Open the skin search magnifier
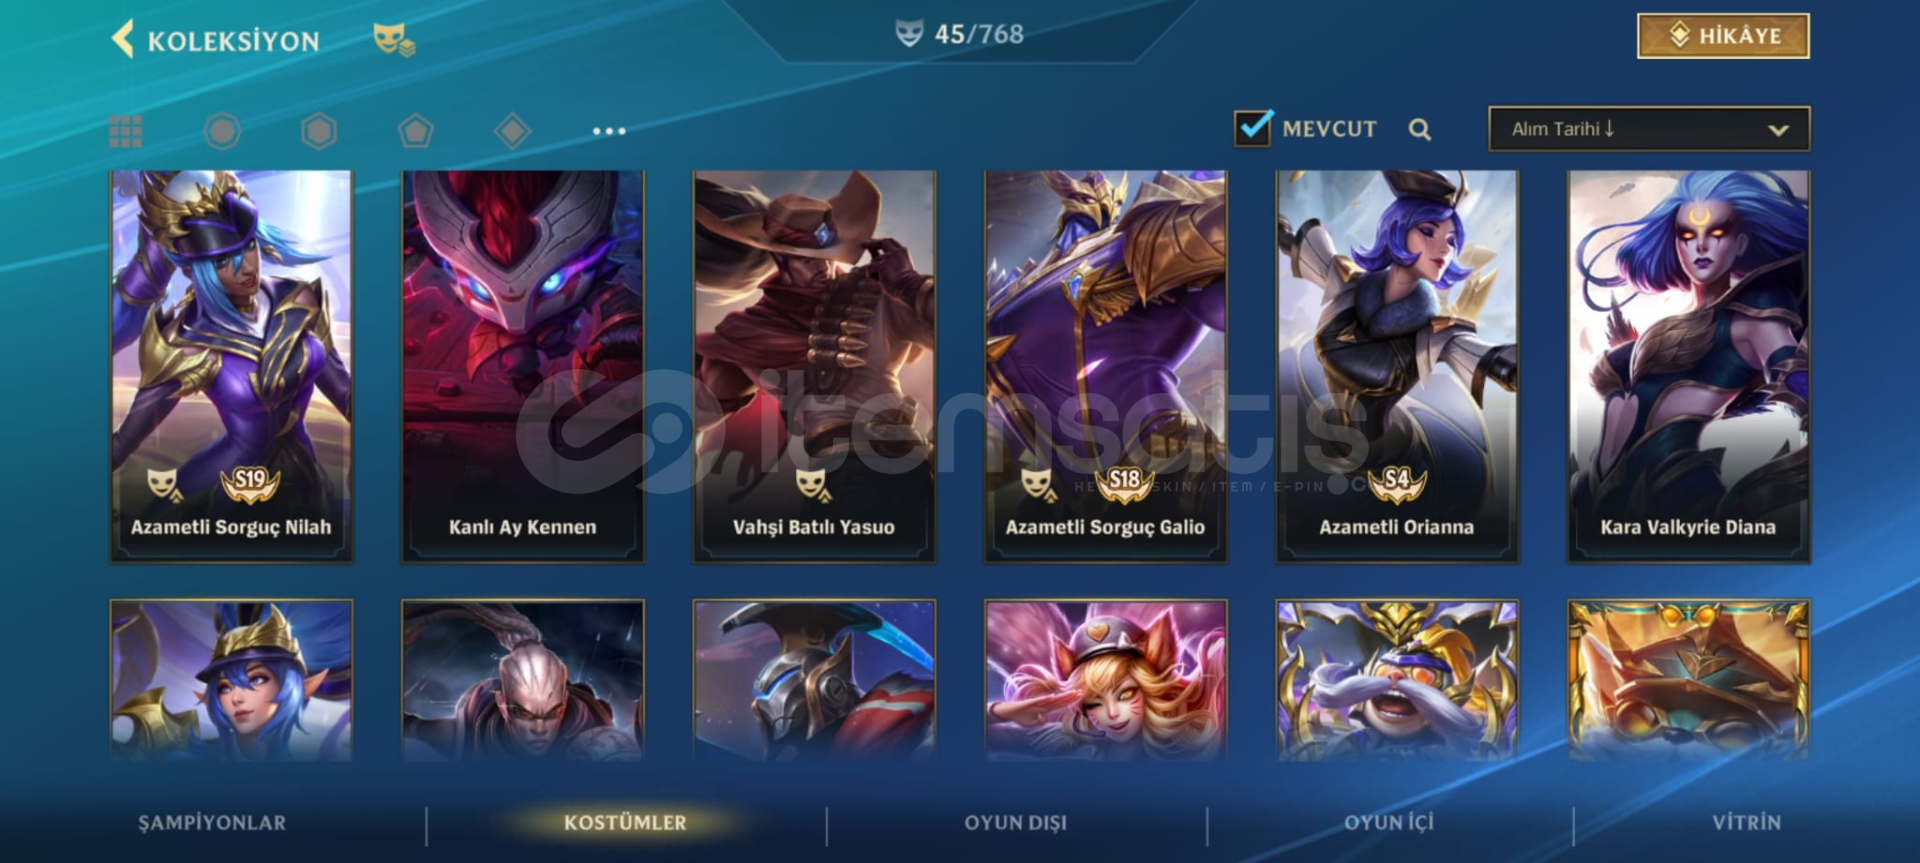 1419,129
